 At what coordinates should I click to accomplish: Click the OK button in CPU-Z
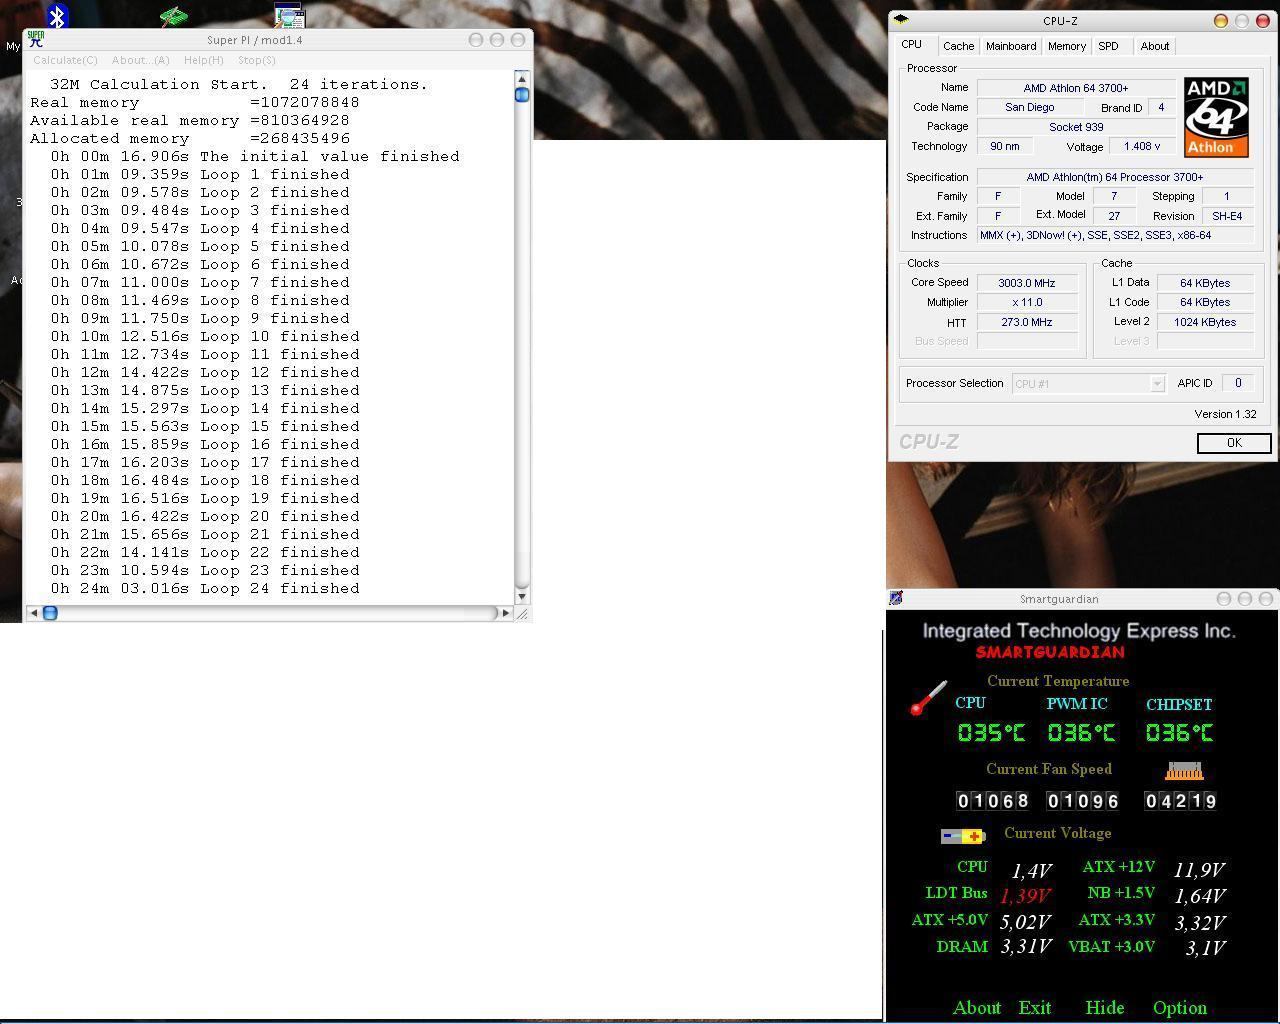click(1234, 443)
